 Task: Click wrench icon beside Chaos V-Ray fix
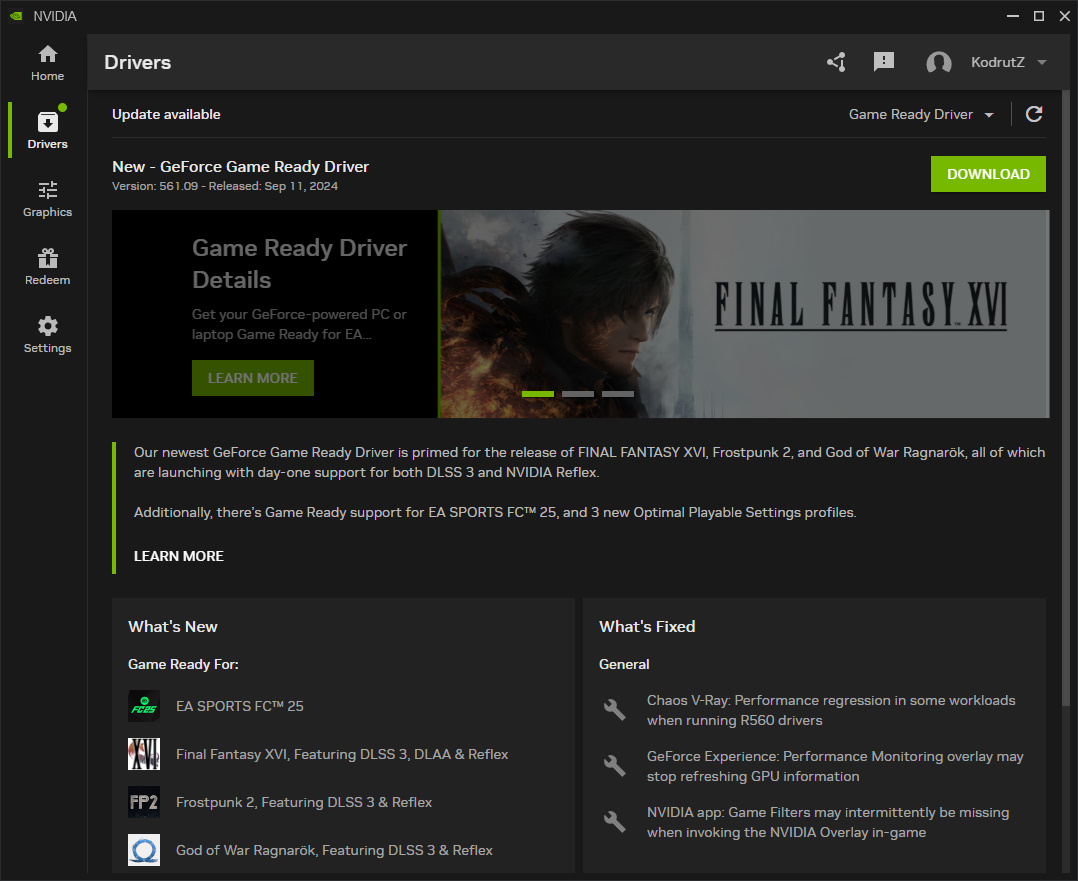coord(615,710)
